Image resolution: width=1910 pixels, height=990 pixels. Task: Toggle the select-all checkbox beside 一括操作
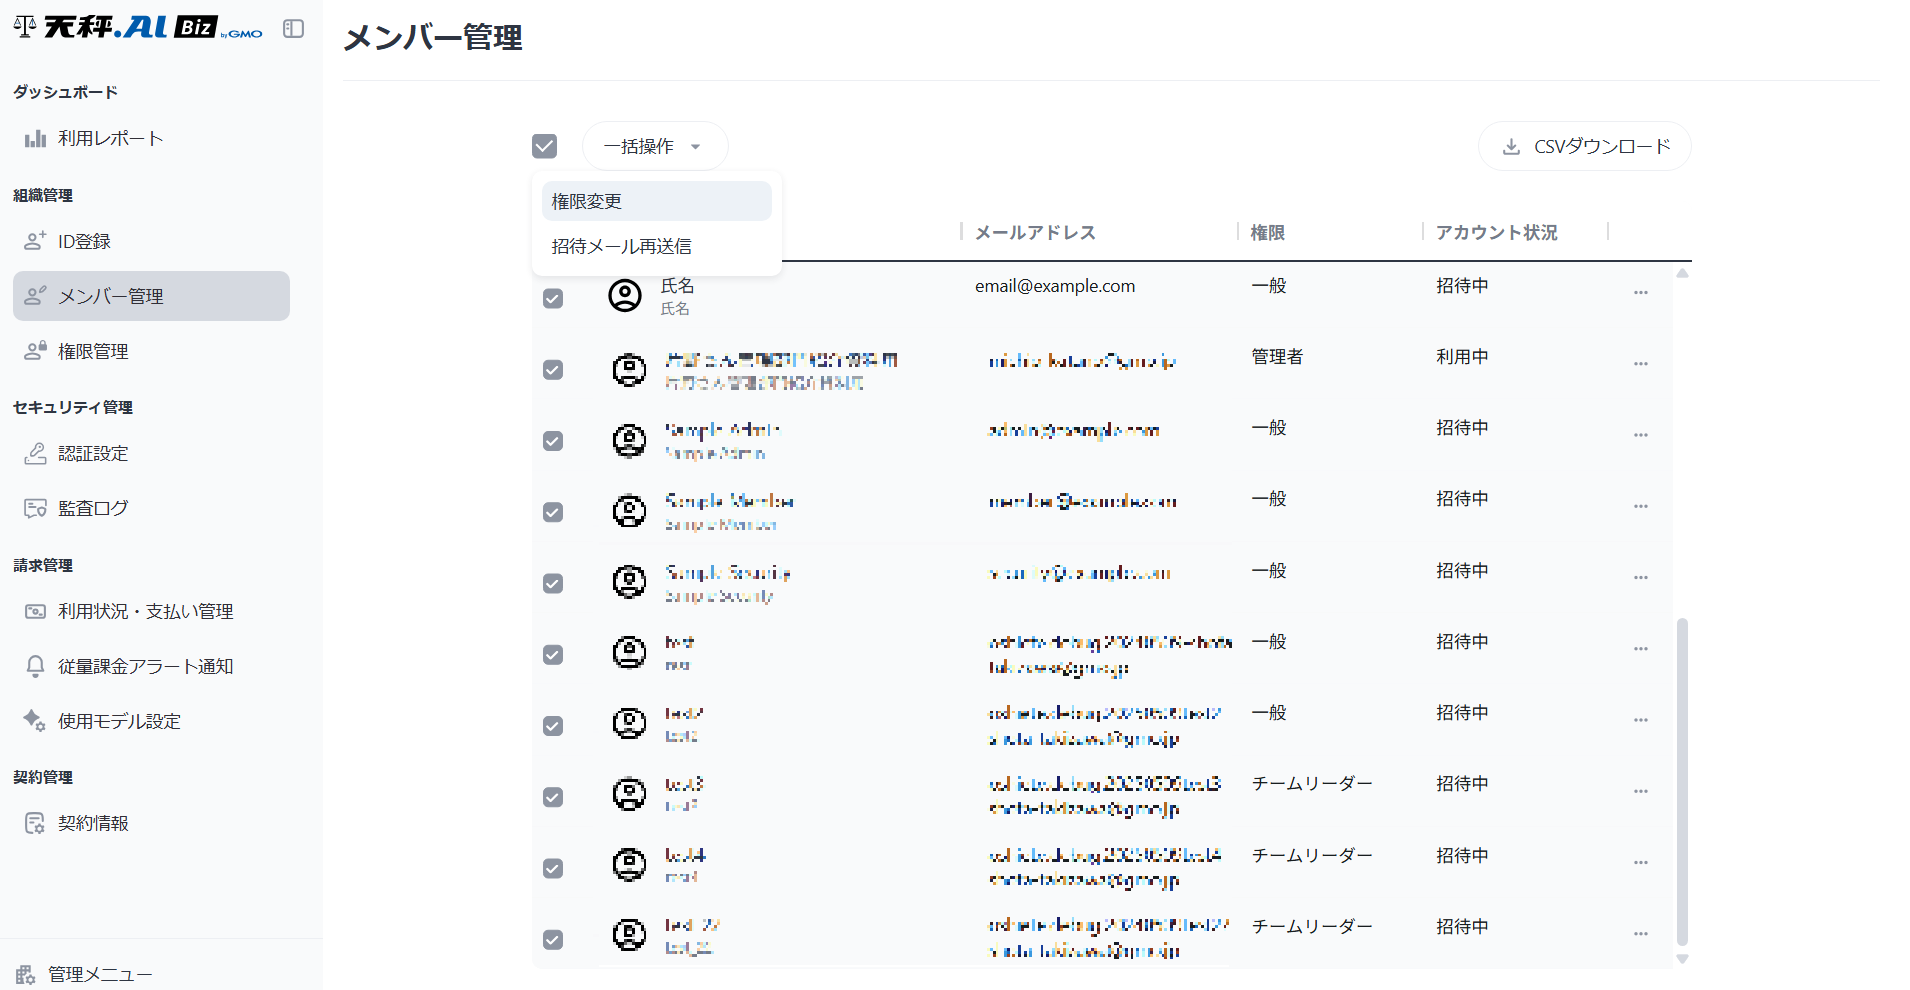coord(544,146)
